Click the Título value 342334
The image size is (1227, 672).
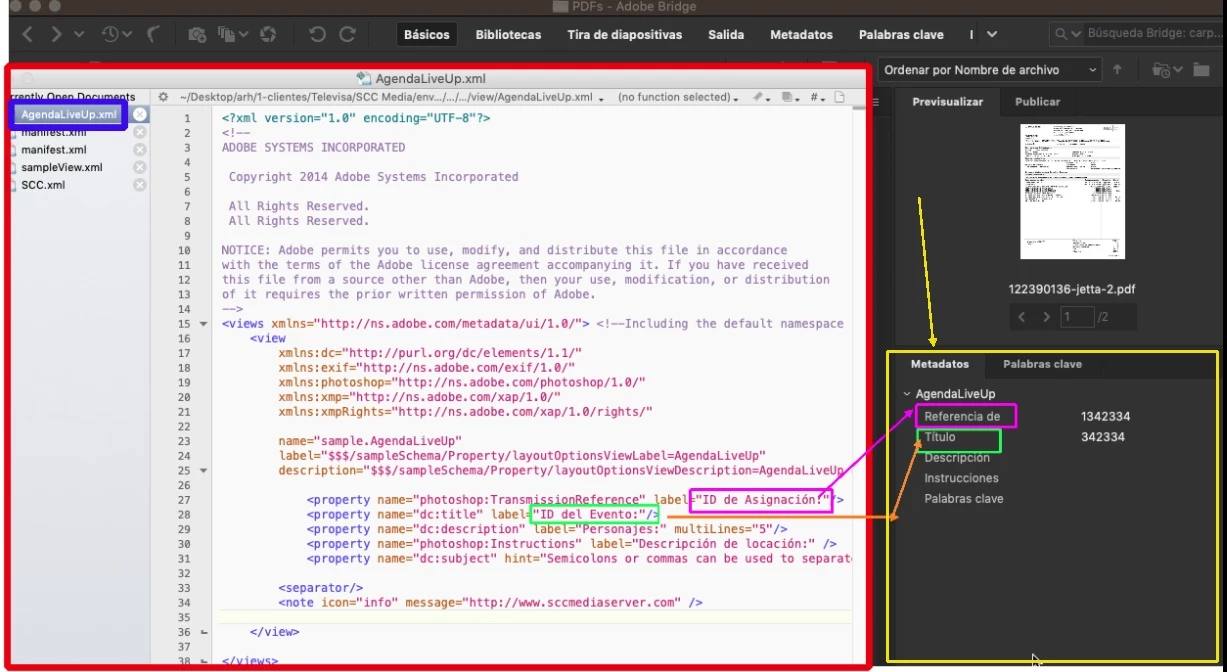pos(1103,437)
